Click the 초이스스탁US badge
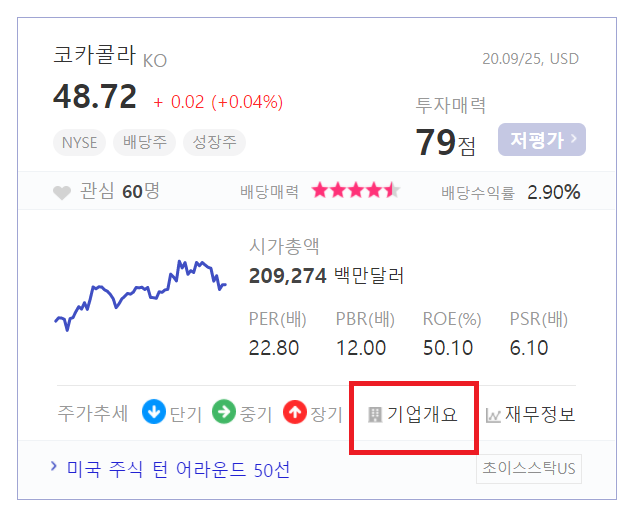This screenshot has width=643, height=519. click(529, 469)
